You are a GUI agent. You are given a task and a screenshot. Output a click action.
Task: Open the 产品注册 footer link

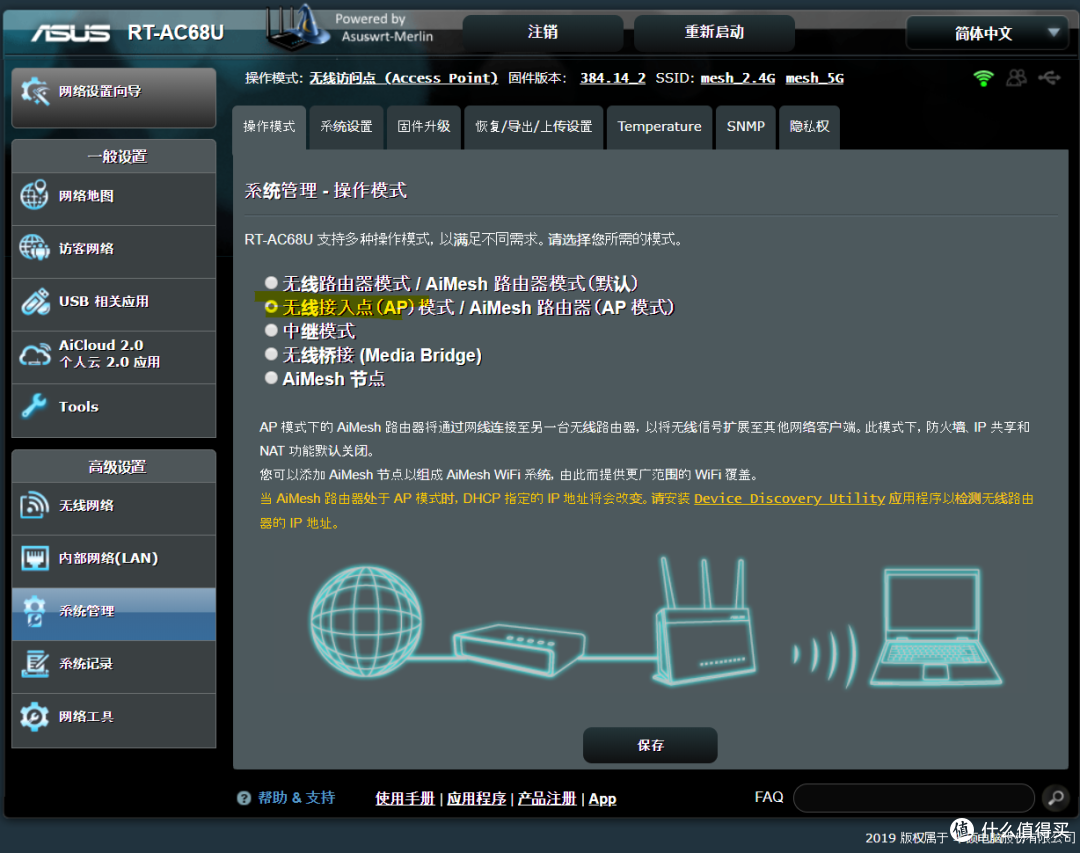pos(547,799)
